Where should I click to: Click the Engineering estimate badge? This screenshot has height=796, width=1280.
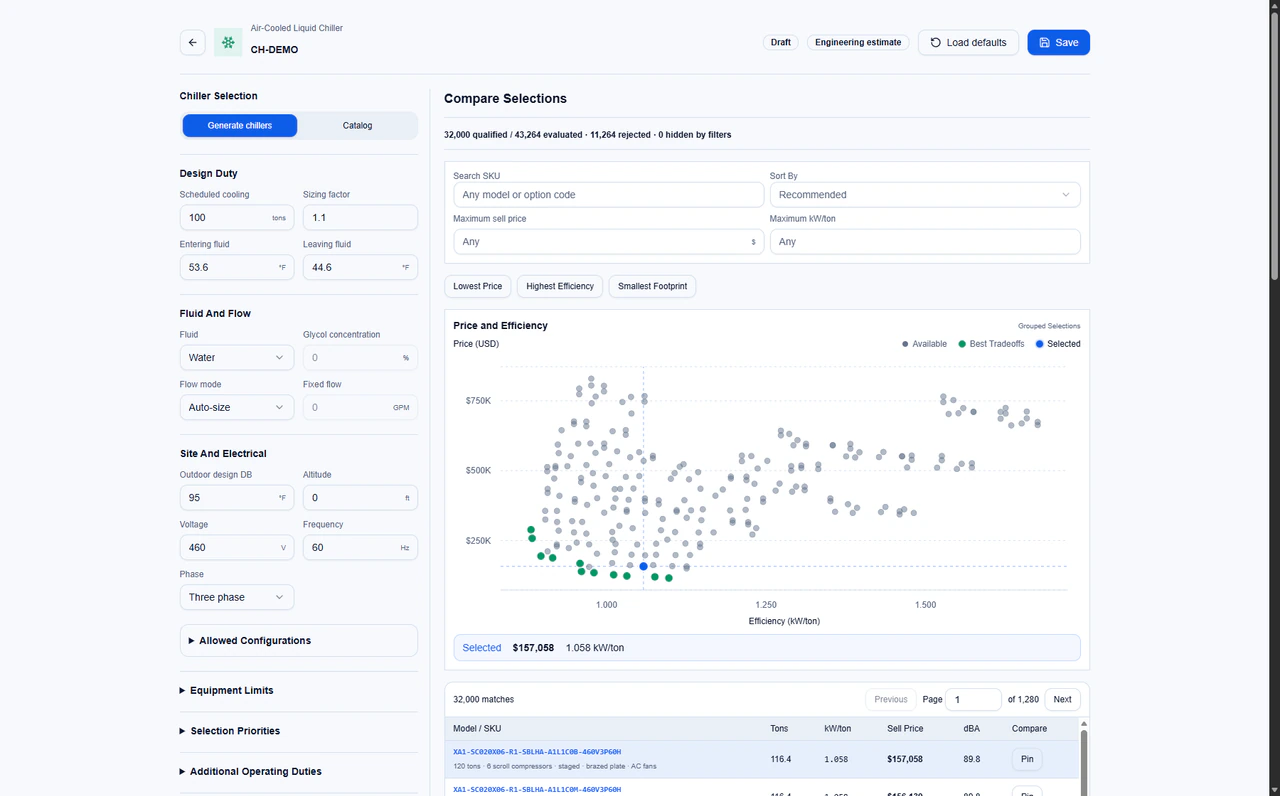(x=858, y=43)
